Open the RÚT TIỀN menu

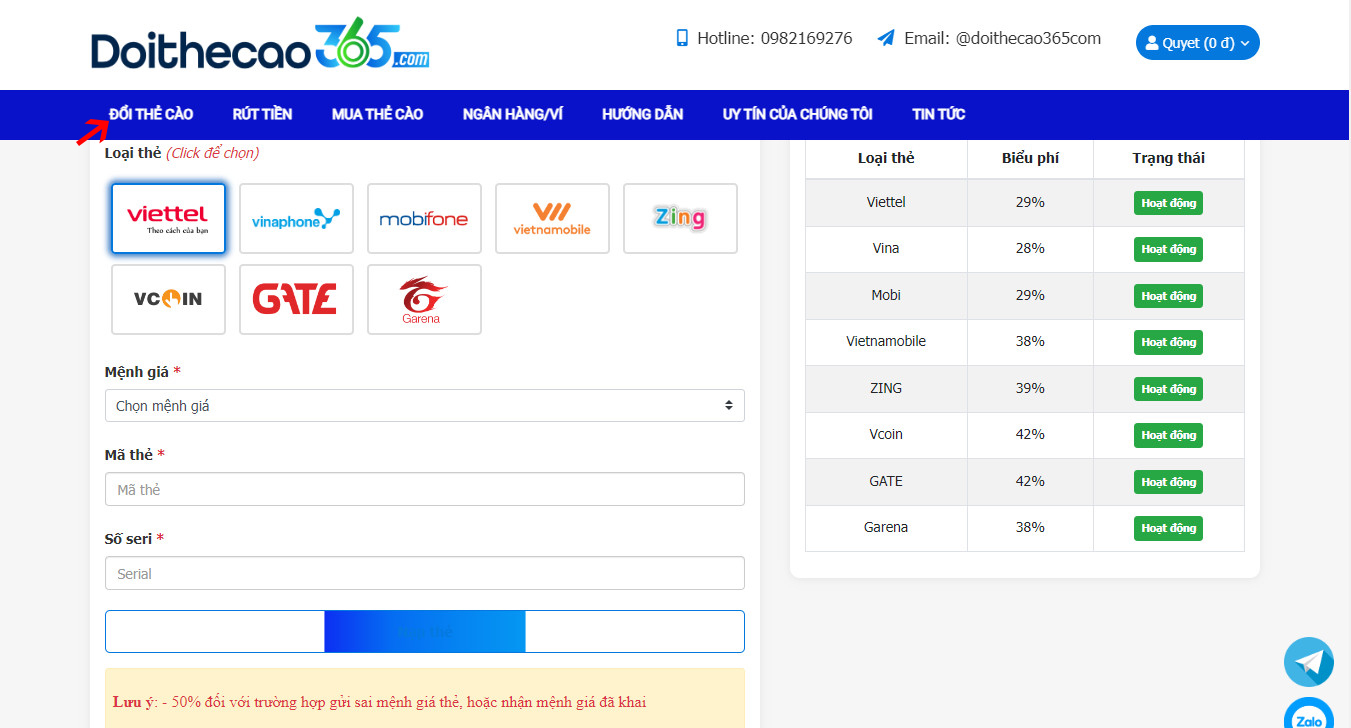pyautogui.click(x=262, y=114)
